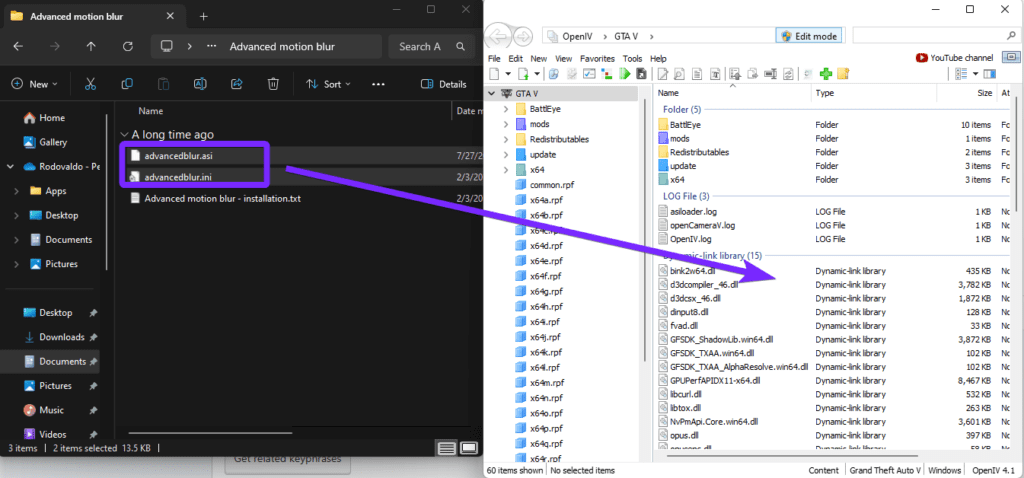
Task: Switch Explorer to large thumbnails view icon
Action: click(469, 448)
